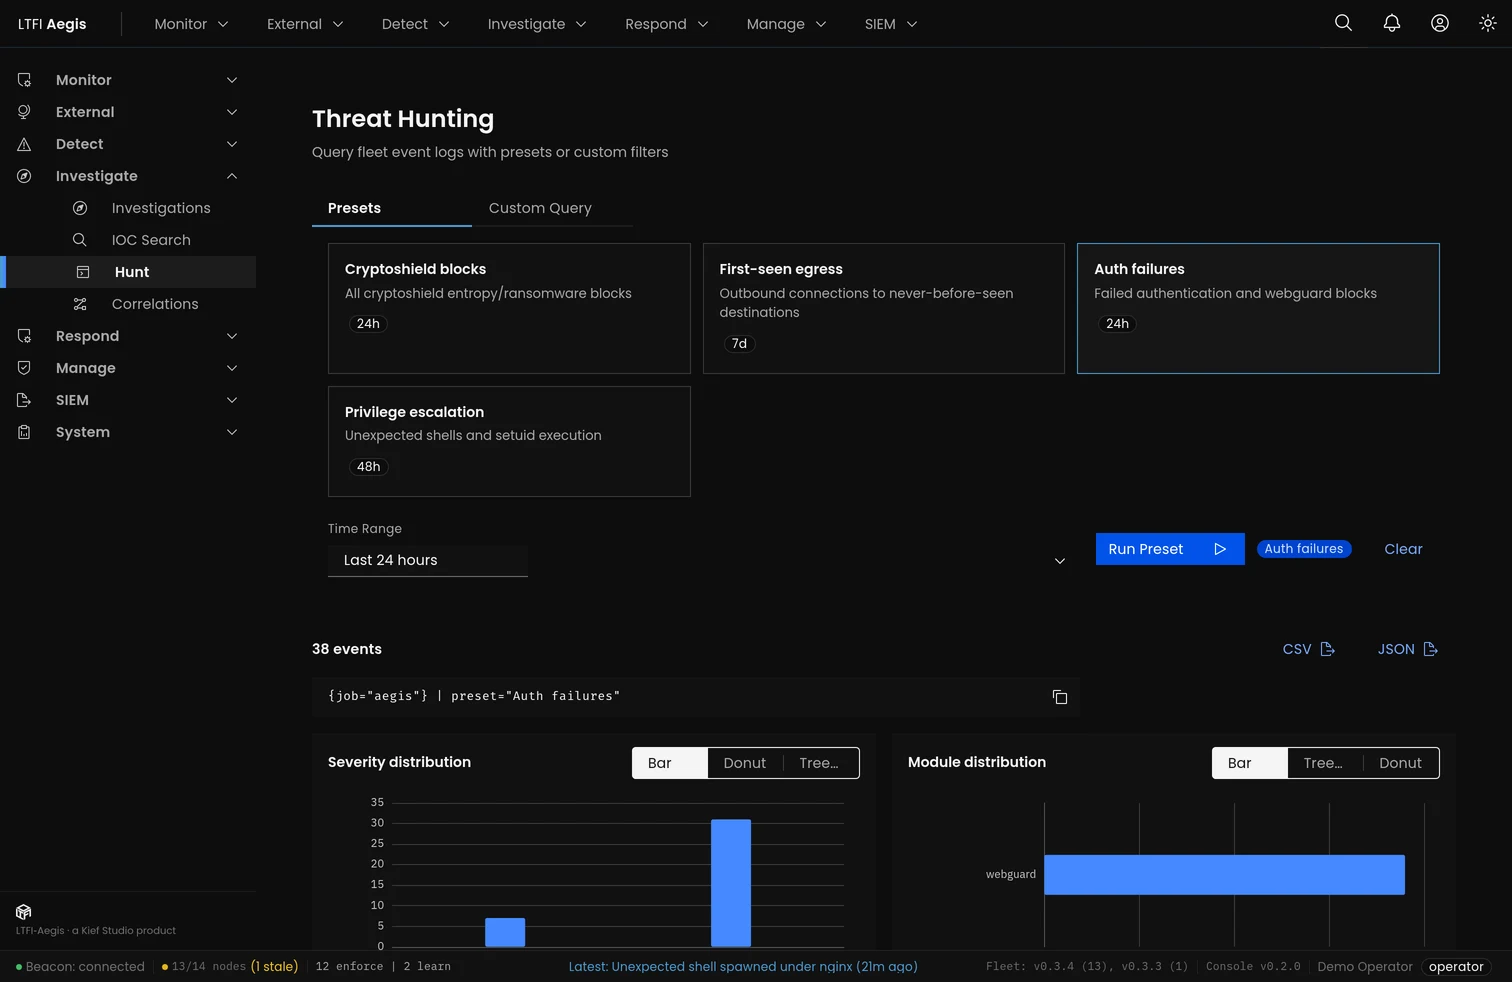Select the First-seen egress preset card
Image resolution: width=1512 pixels, height=982 pixels.
[884, 308]
